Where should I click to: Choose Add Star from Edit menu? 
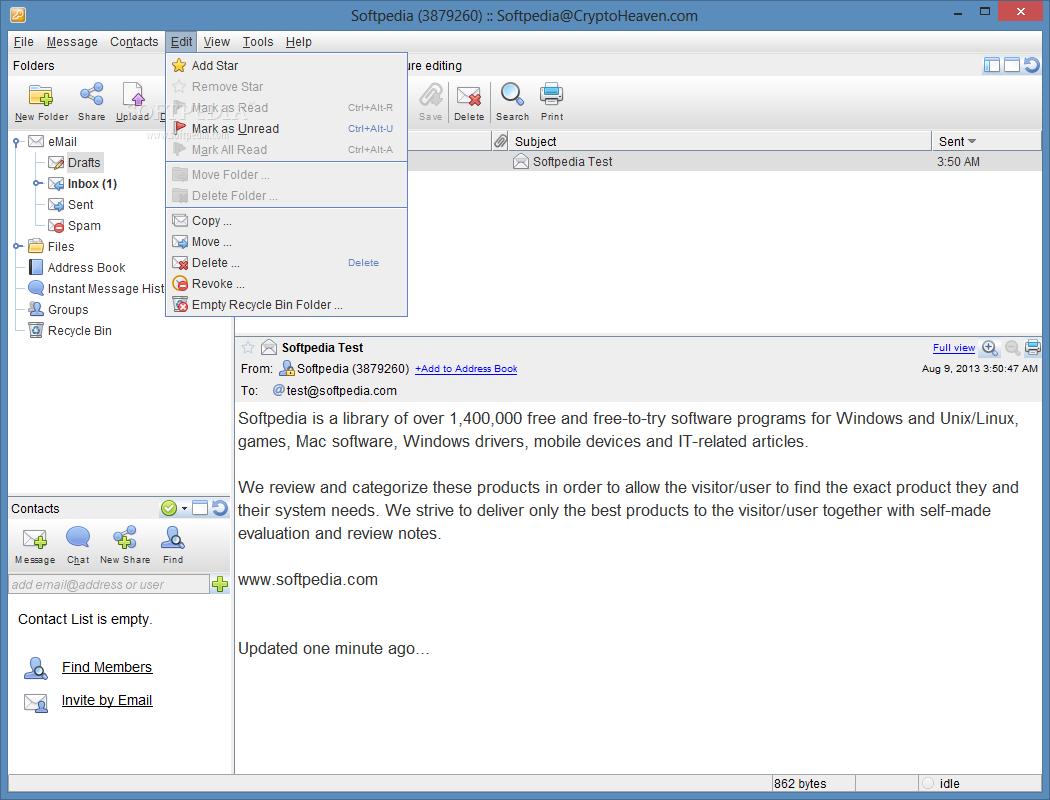pos(287,66)
